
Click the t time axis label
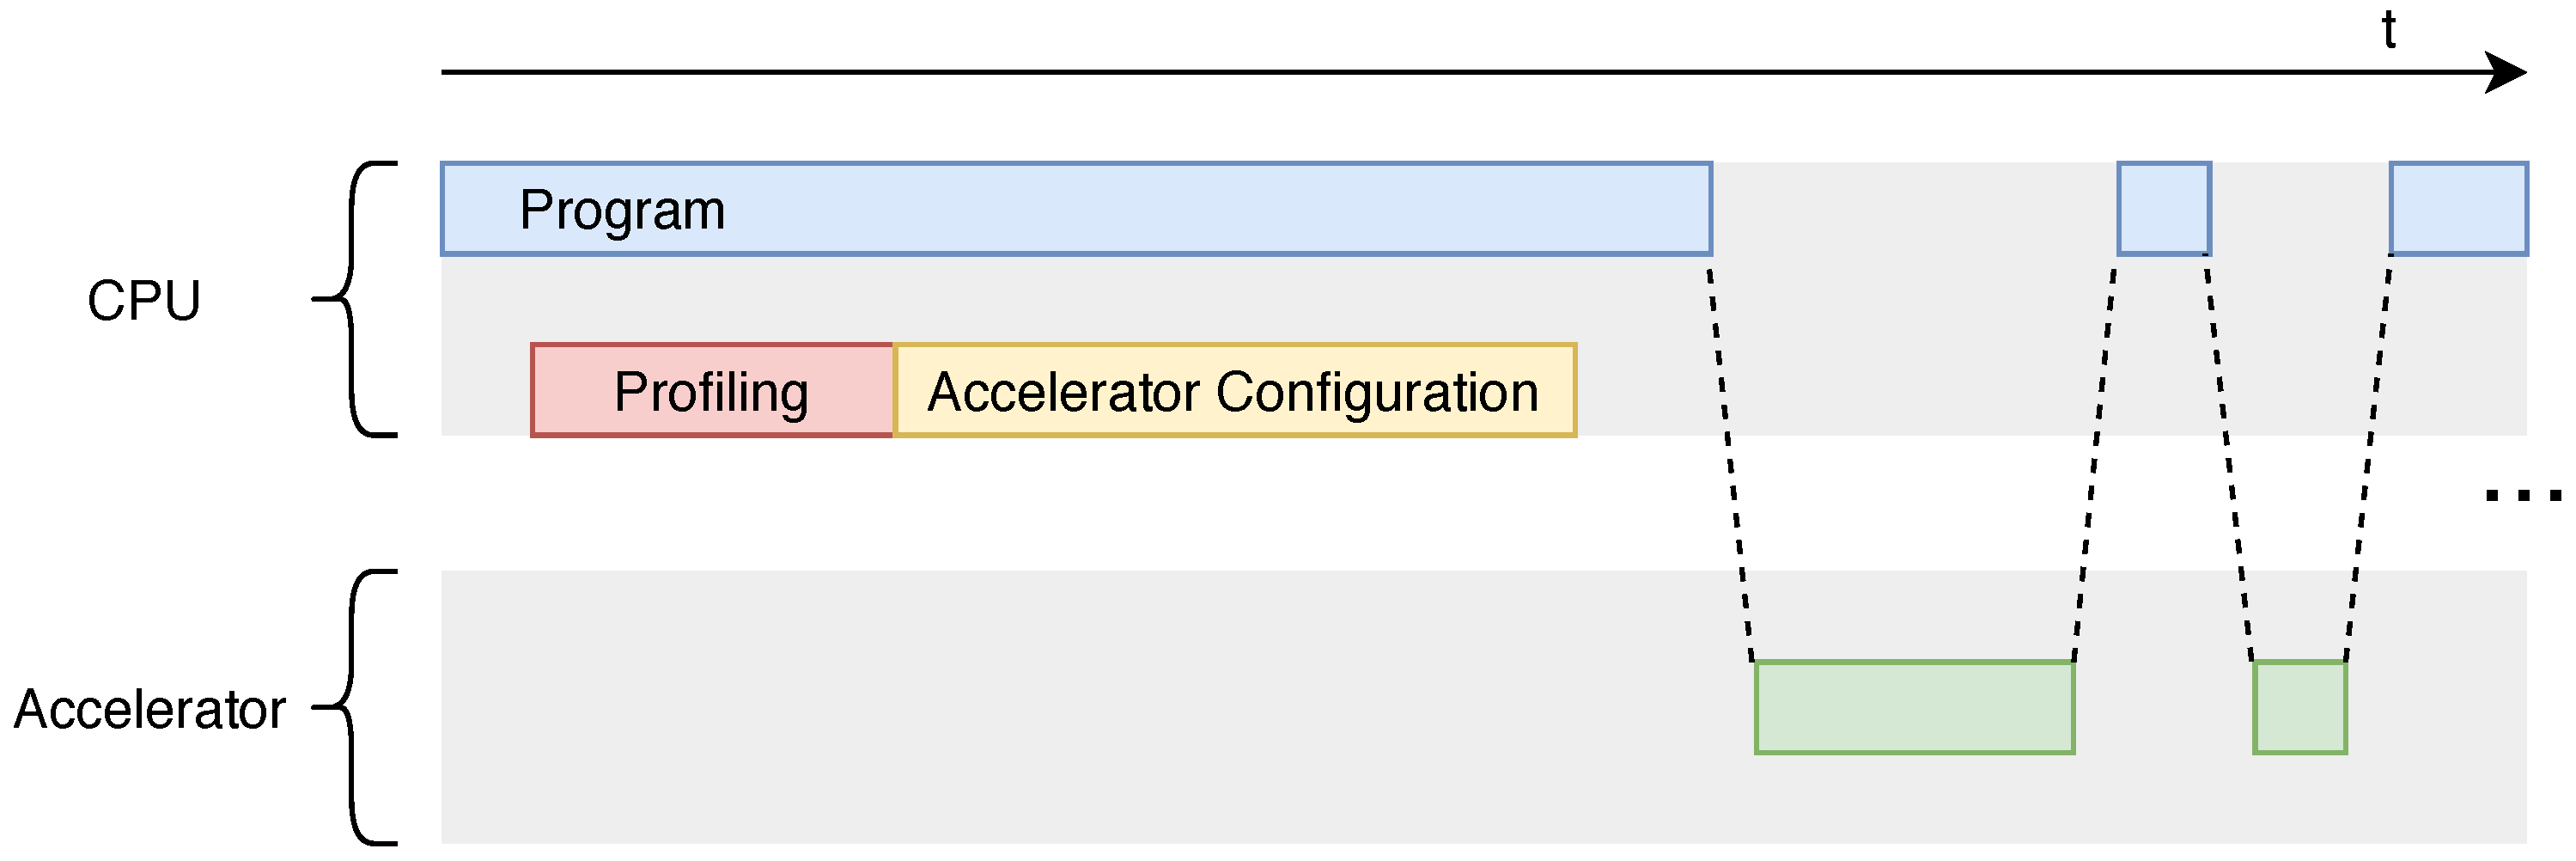click(2388, 30)
